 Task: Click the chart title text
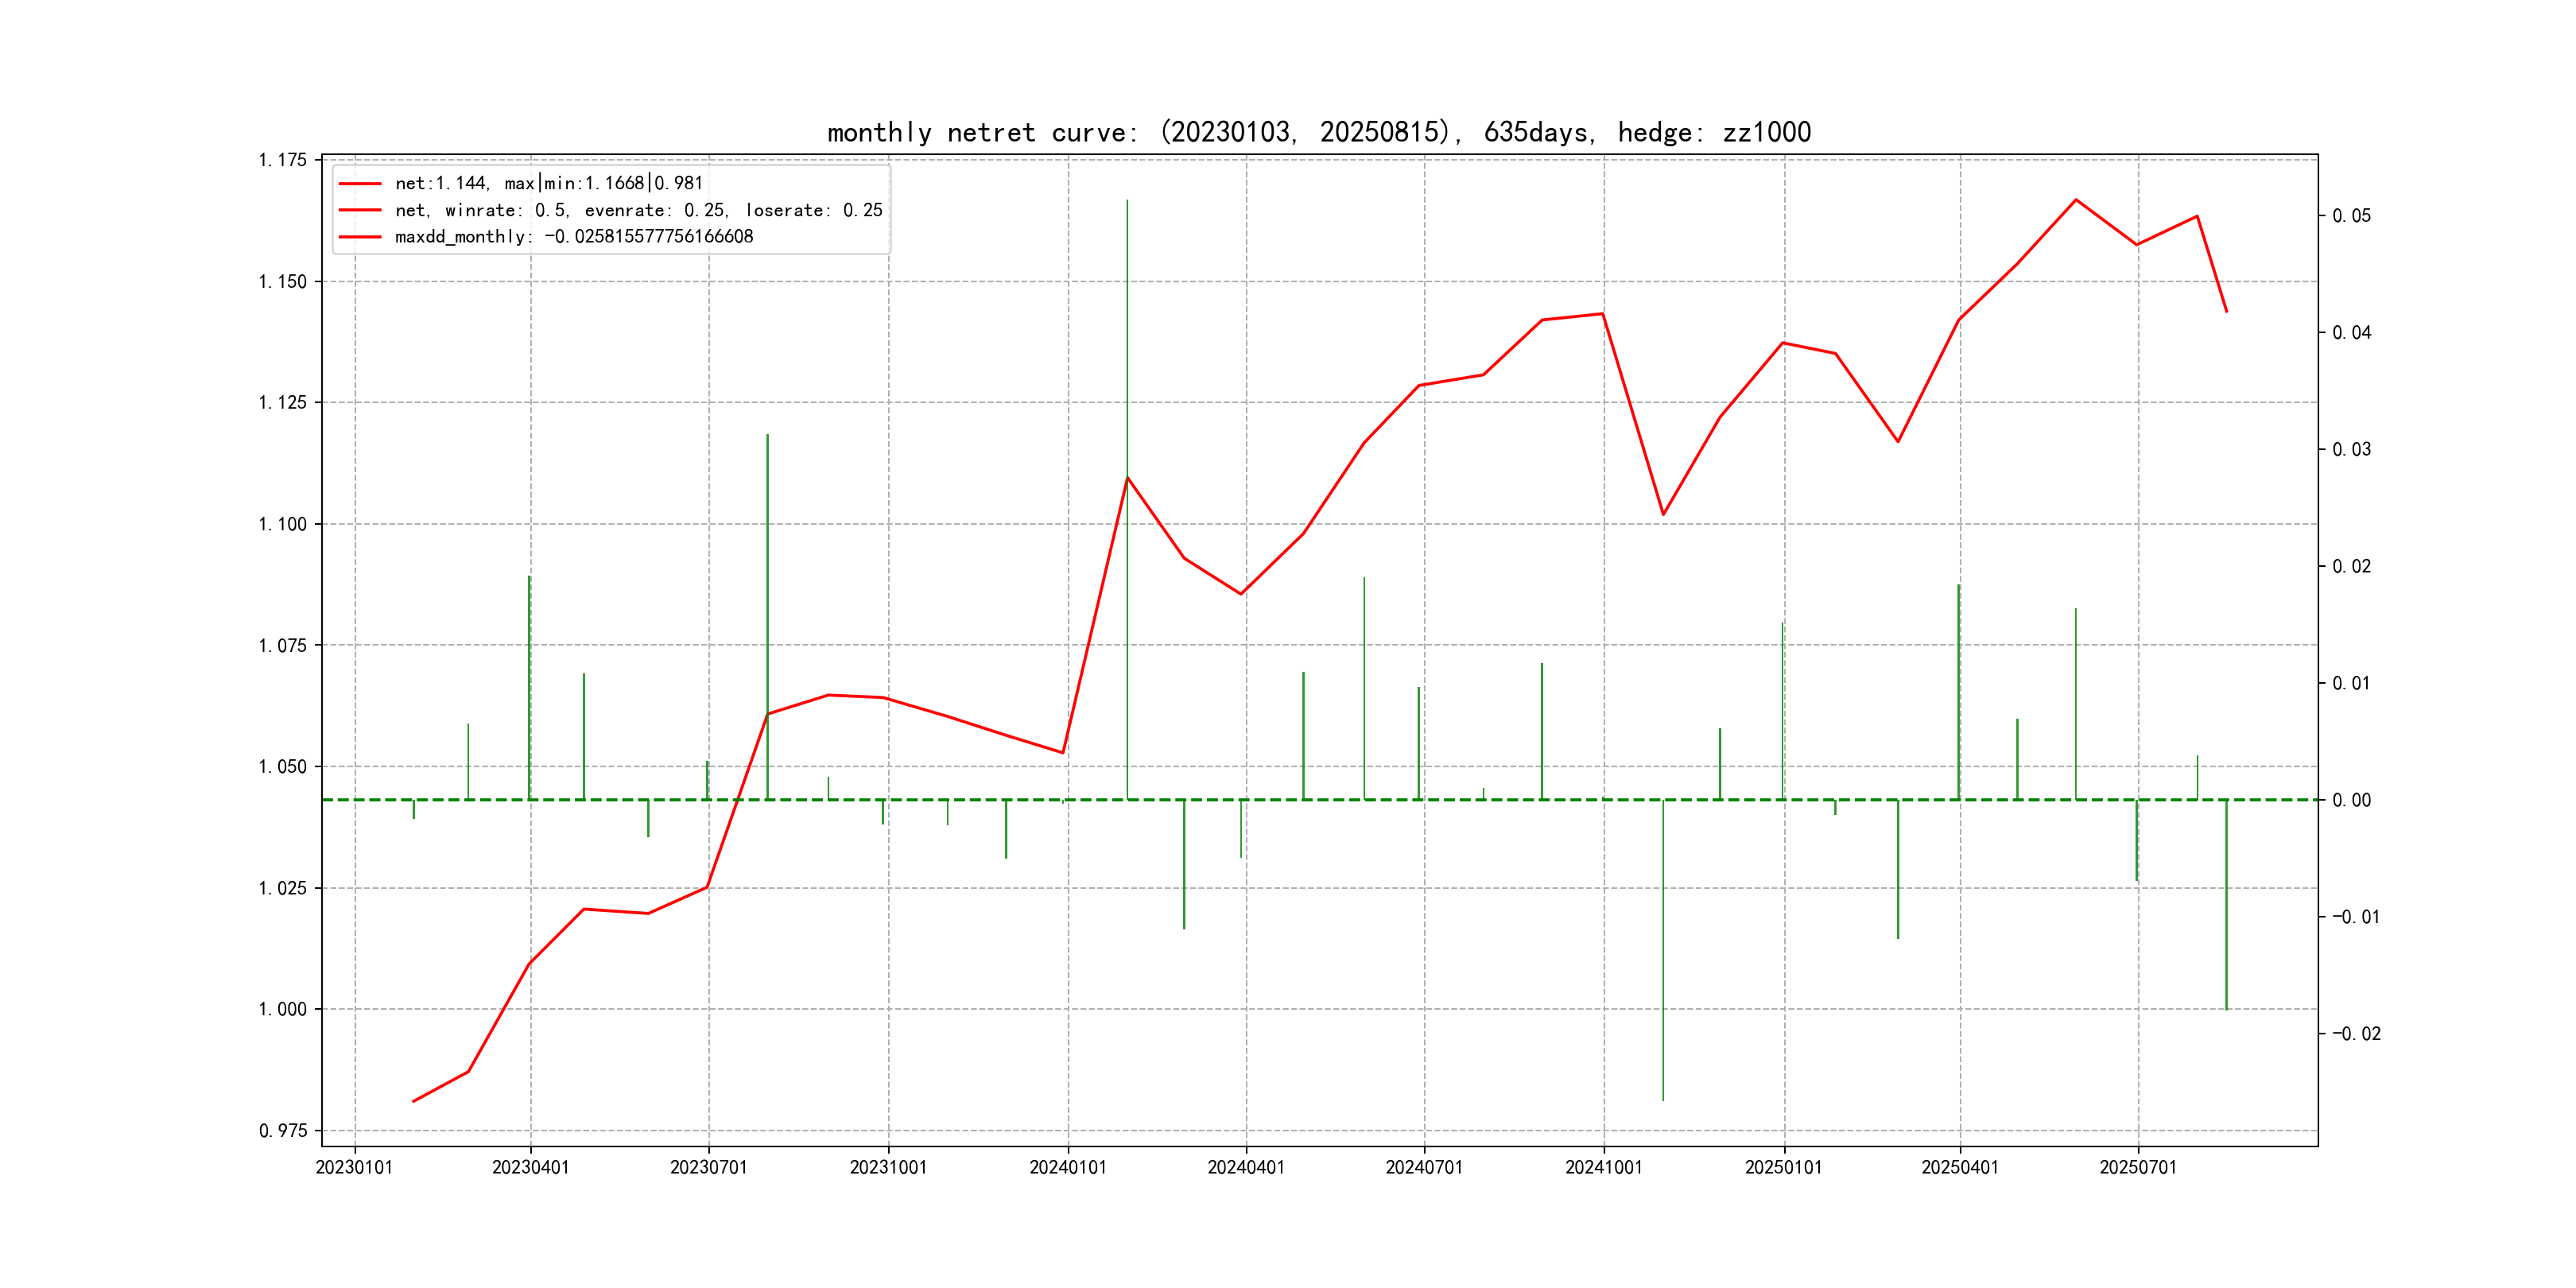coord(1318,132)
